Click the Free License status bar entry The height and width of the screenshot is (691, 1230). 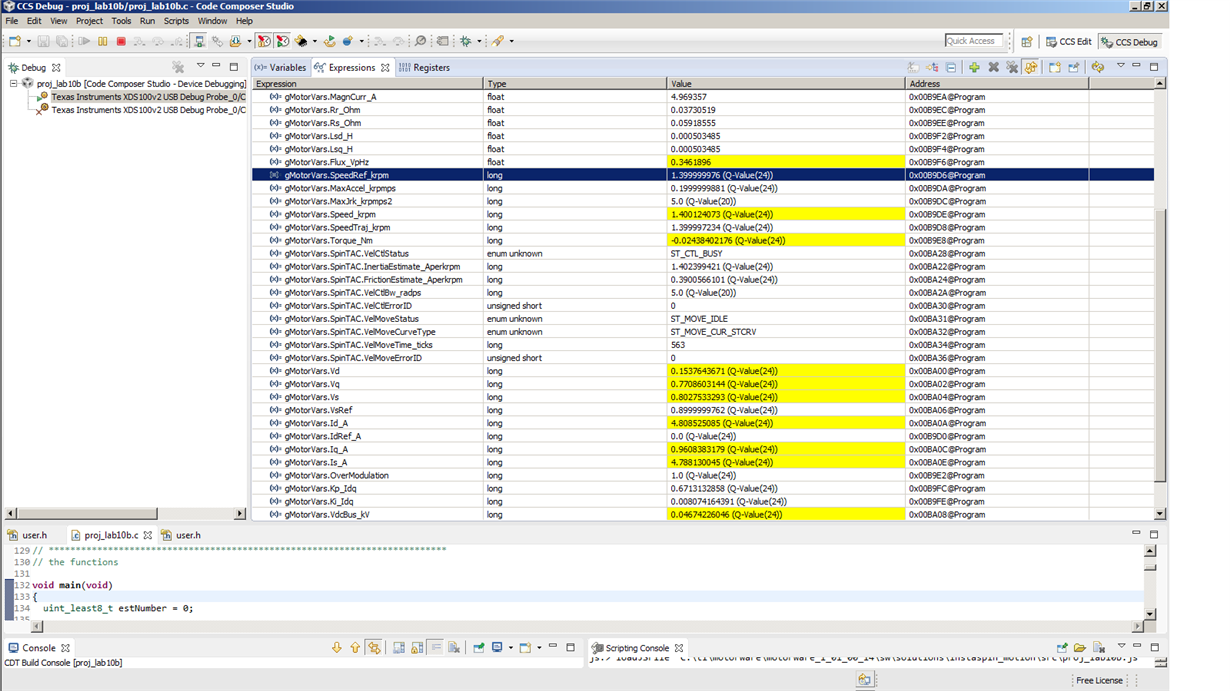coord(1099,680)
